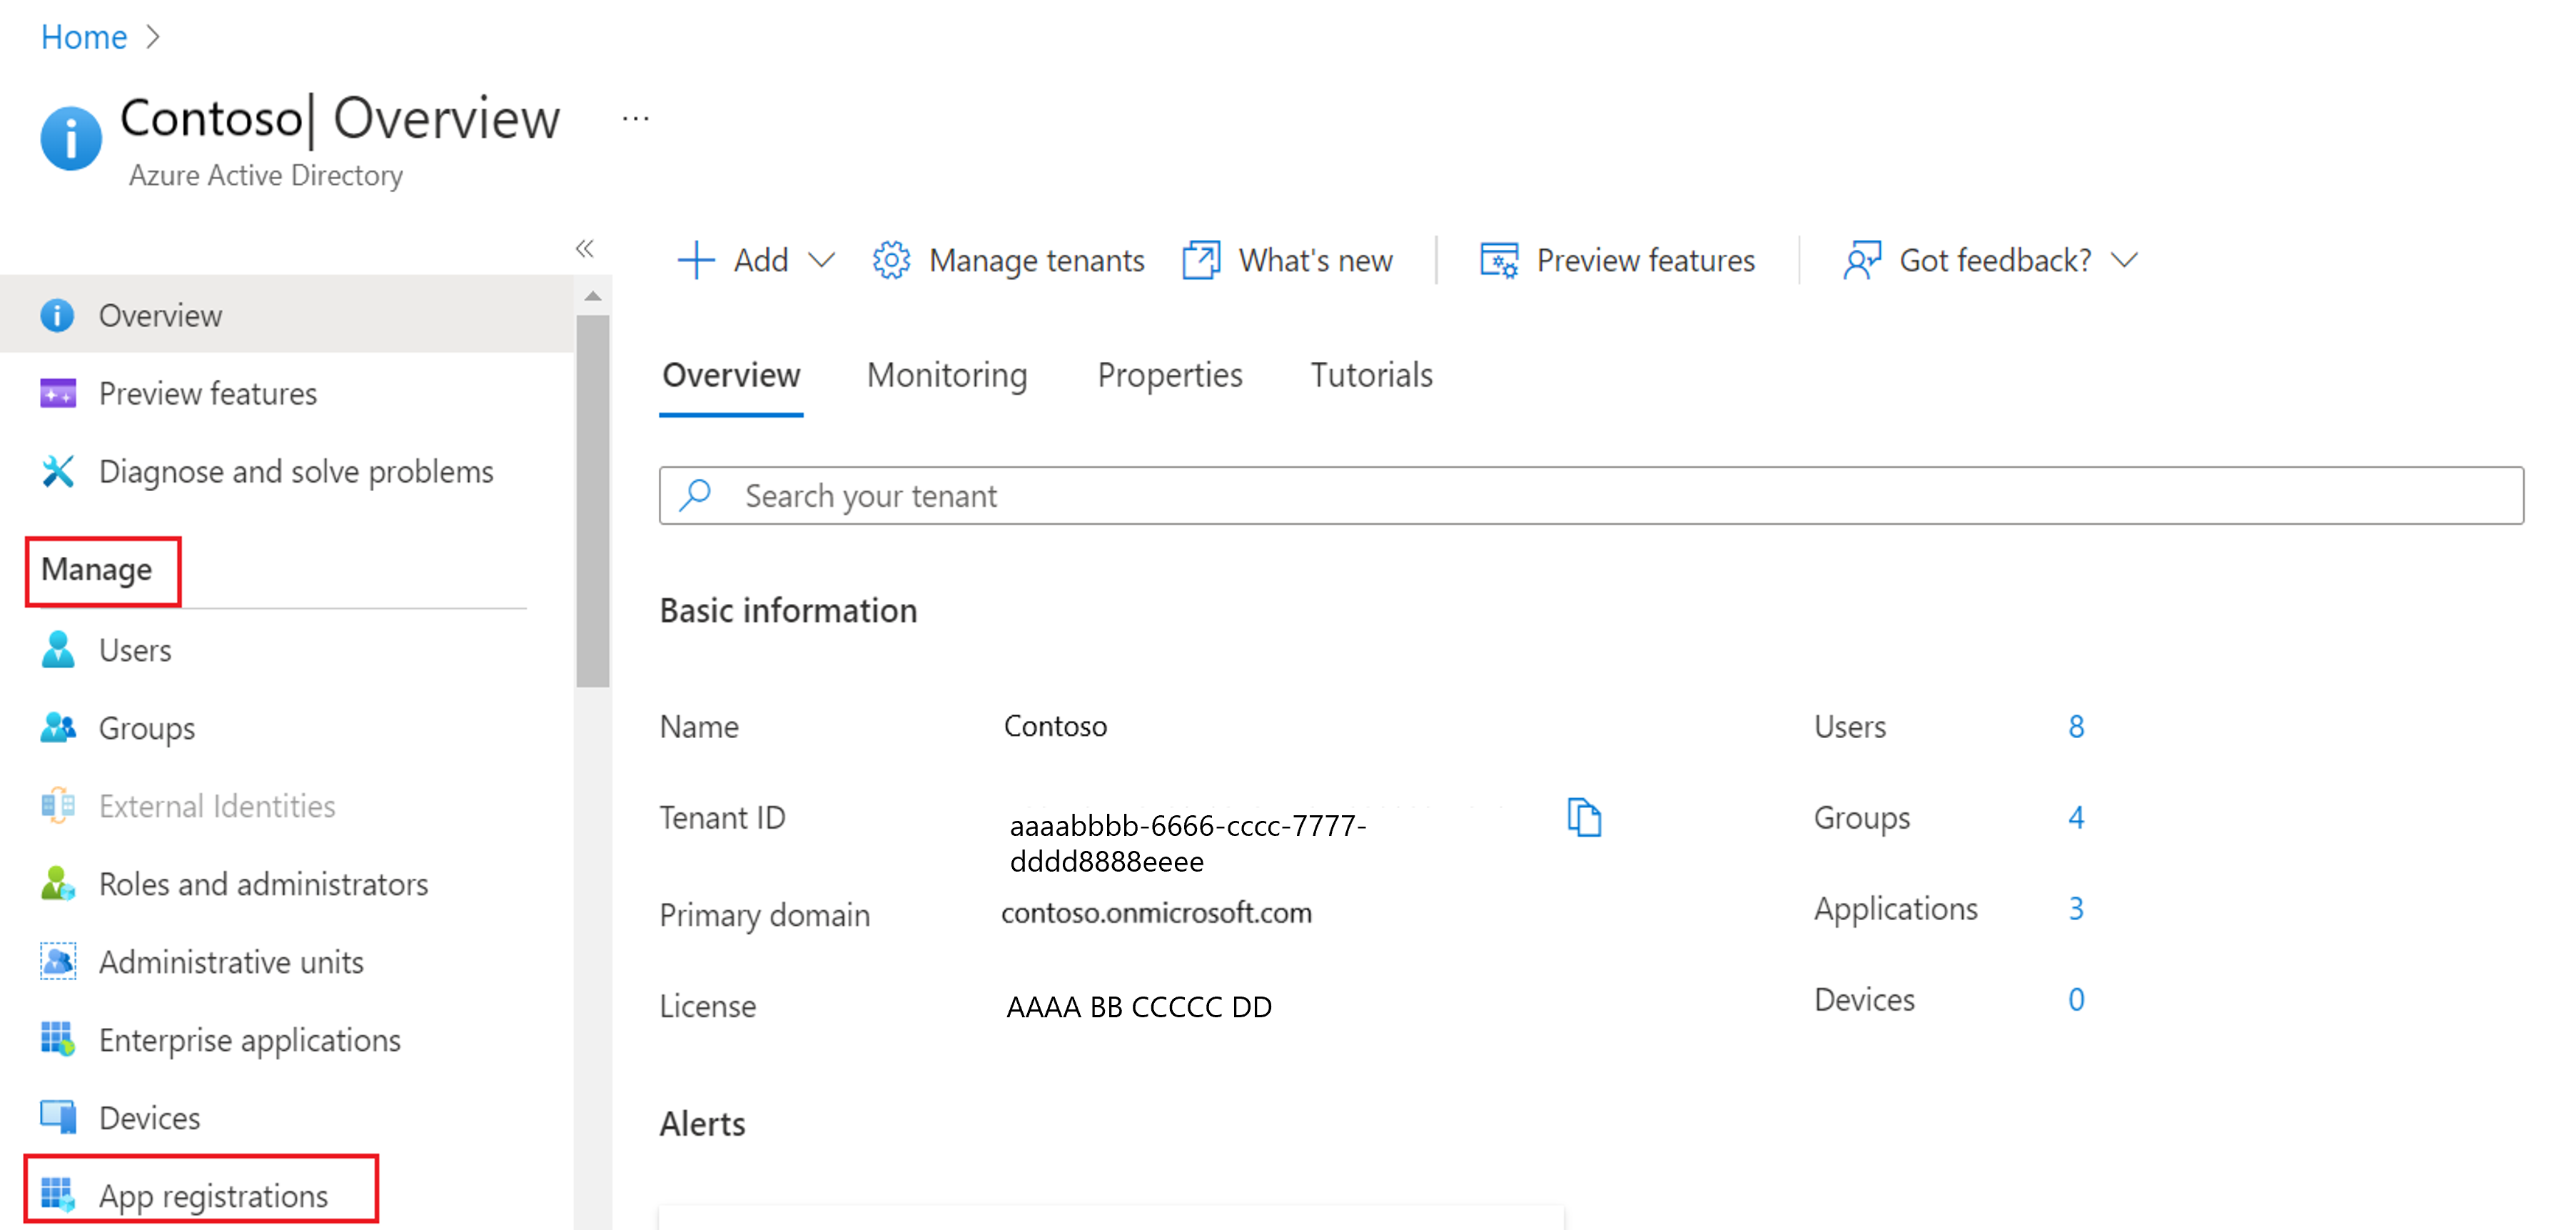
Task: Click the Roles and administrators icon
Action: point(57,883)
